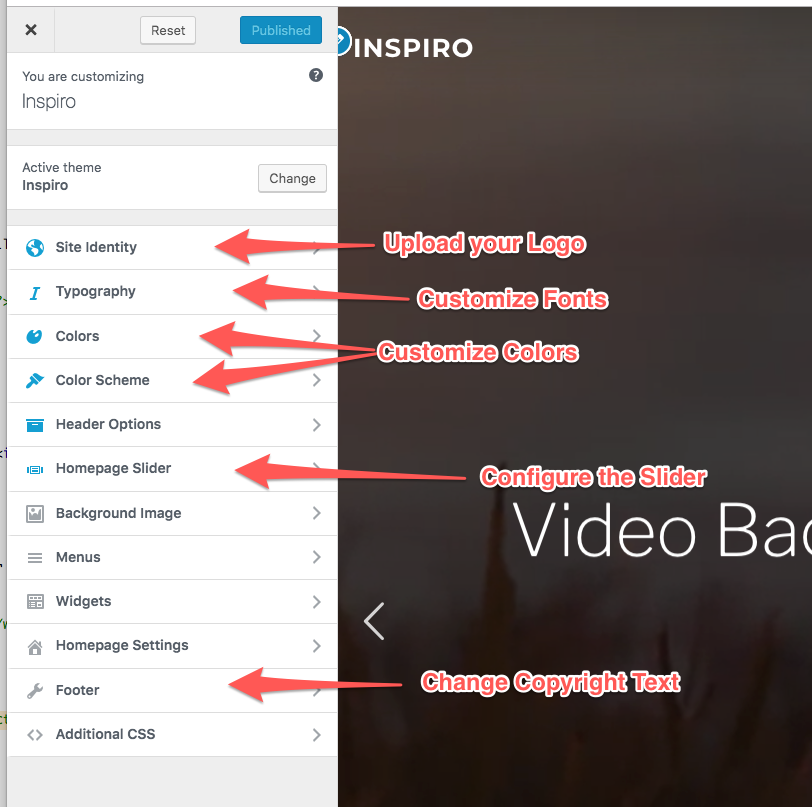Expand the Color Scheme section chevron
This screenshot has width=812, height=807.
tap(317, 380)
